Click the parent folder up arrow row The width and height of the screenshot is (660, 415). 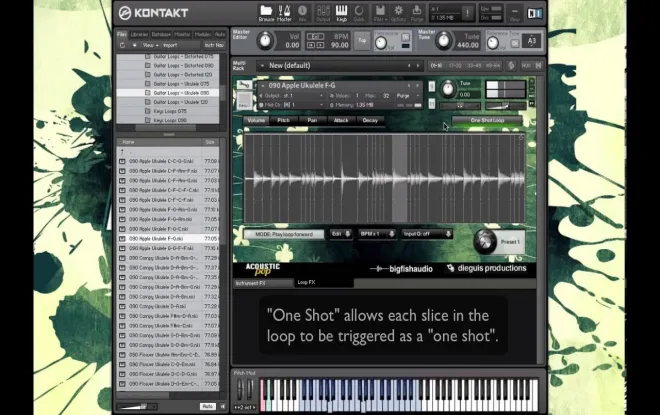pos(168,152)
